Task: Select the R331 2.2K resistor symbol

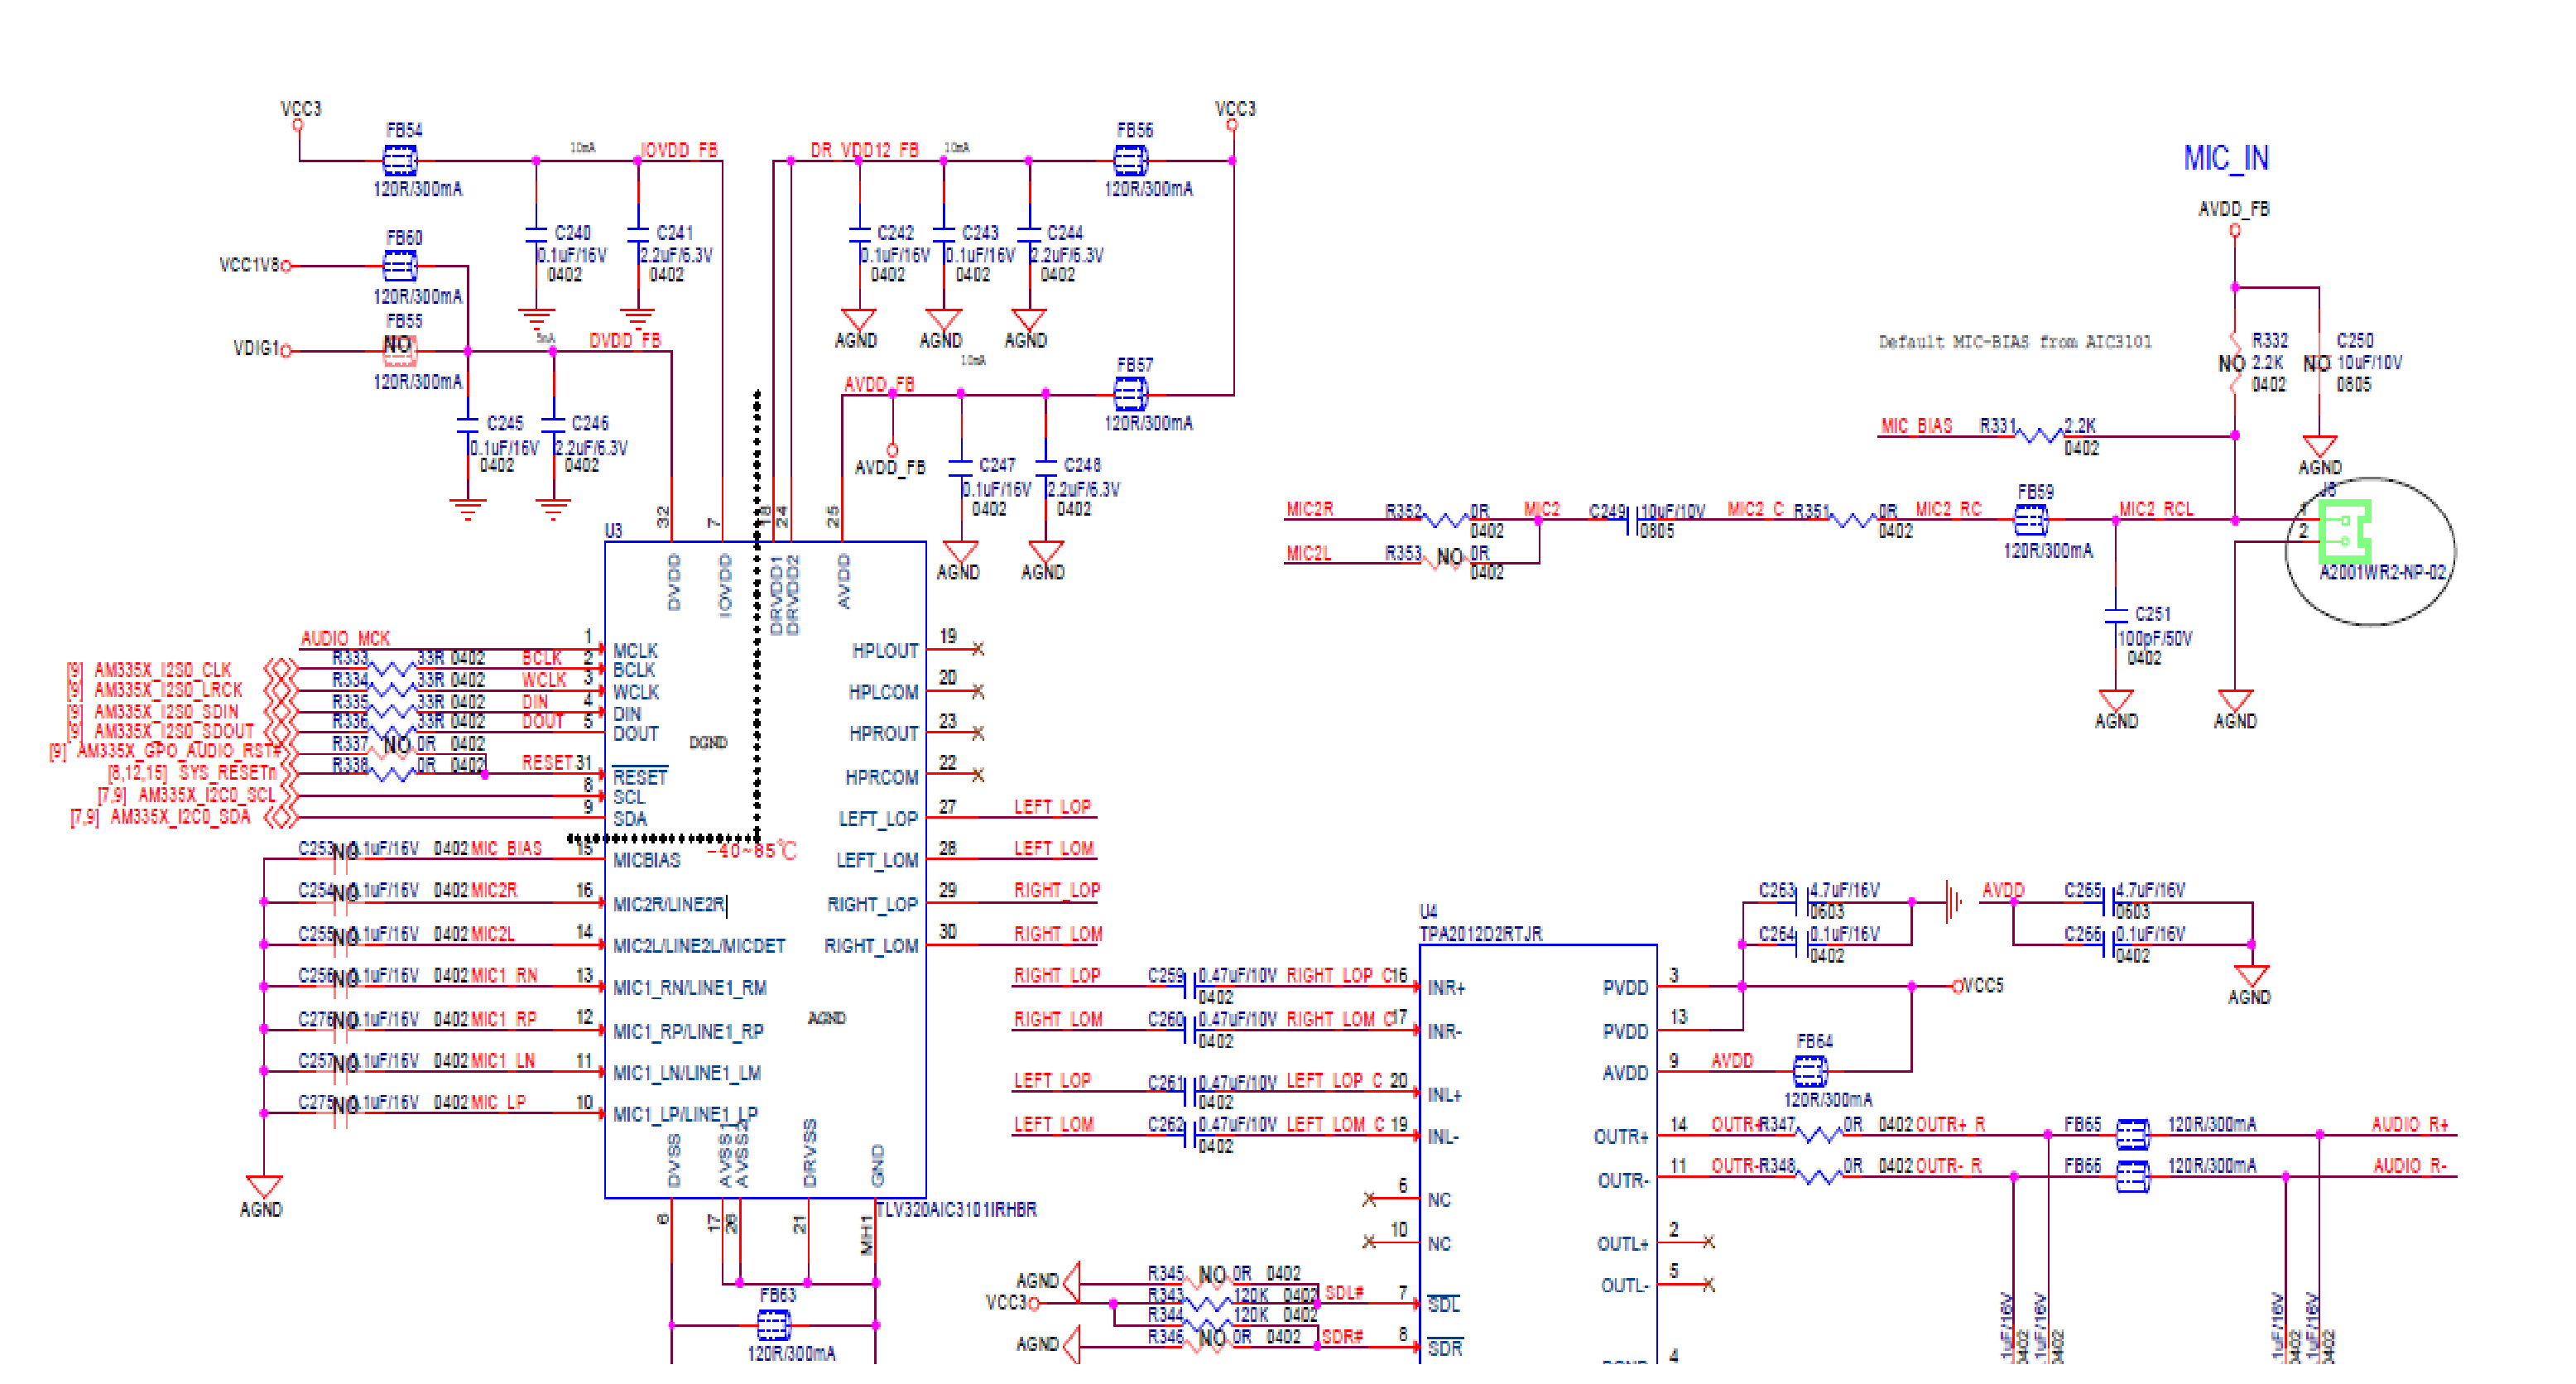Action: [x=2038, y=436]
